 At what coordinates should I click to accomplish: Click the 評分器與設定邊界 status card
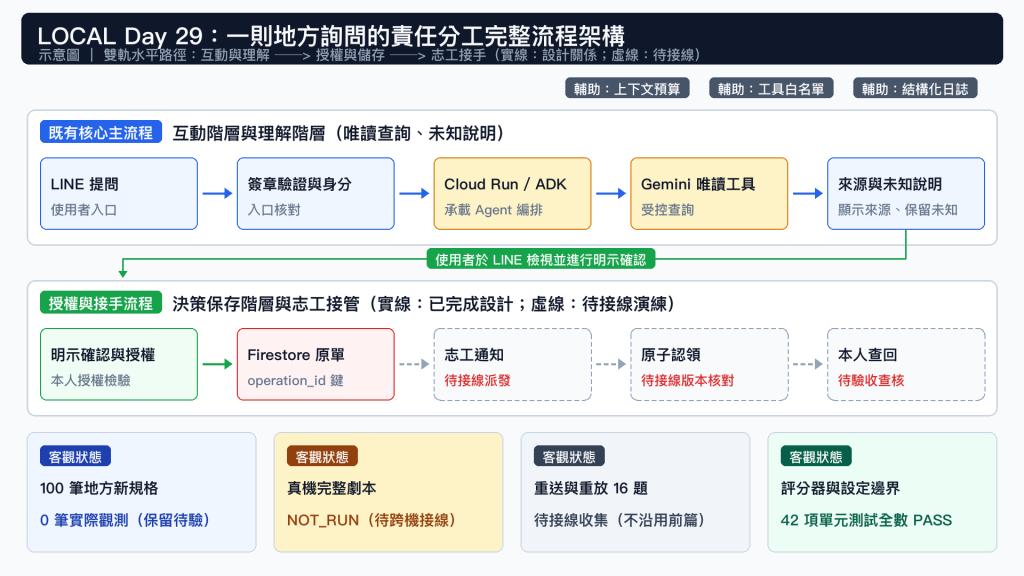(x=882, y=492)
